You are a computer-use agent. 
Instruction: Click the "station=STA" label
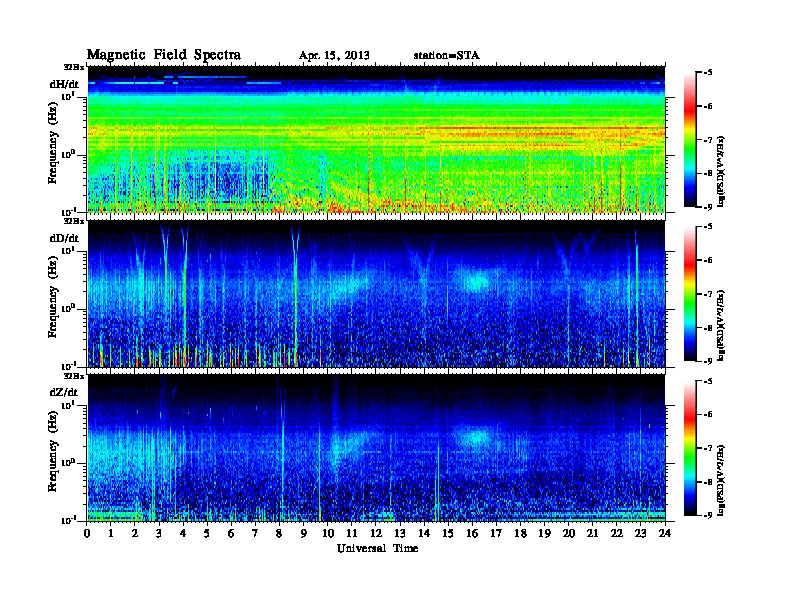point(447,56)
